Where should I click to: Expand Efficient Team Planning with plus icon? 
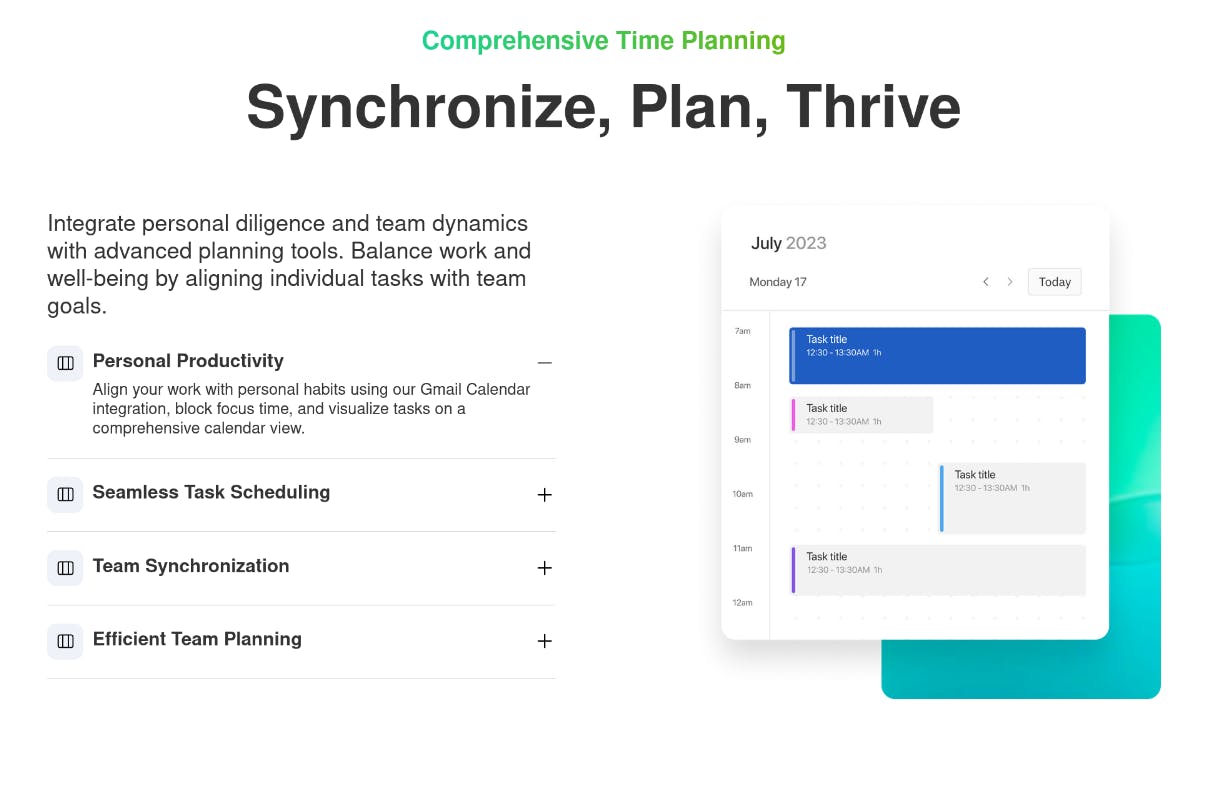point(544,641)
